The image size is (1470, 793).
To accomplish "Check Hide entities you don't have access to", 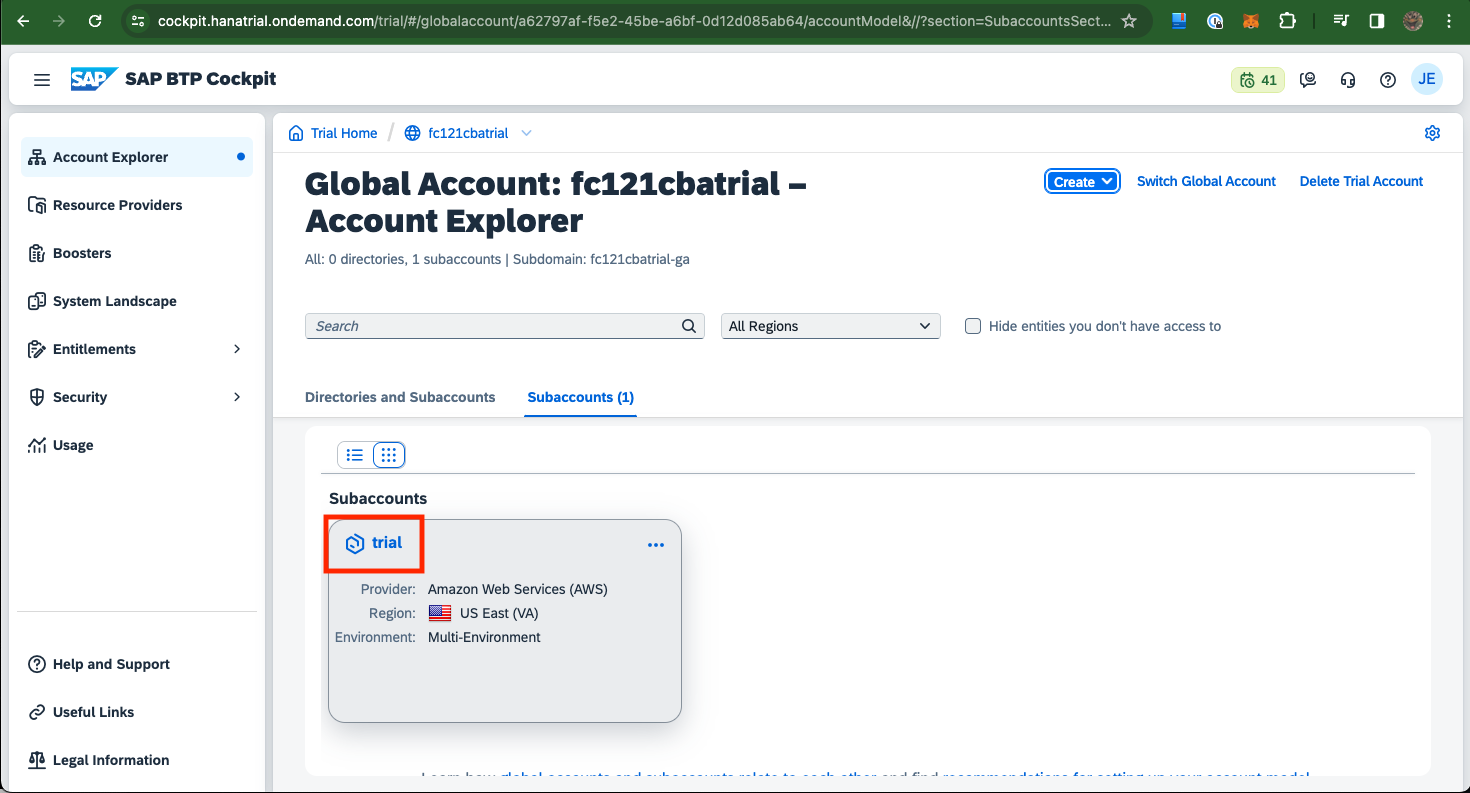I will (973, 326).
